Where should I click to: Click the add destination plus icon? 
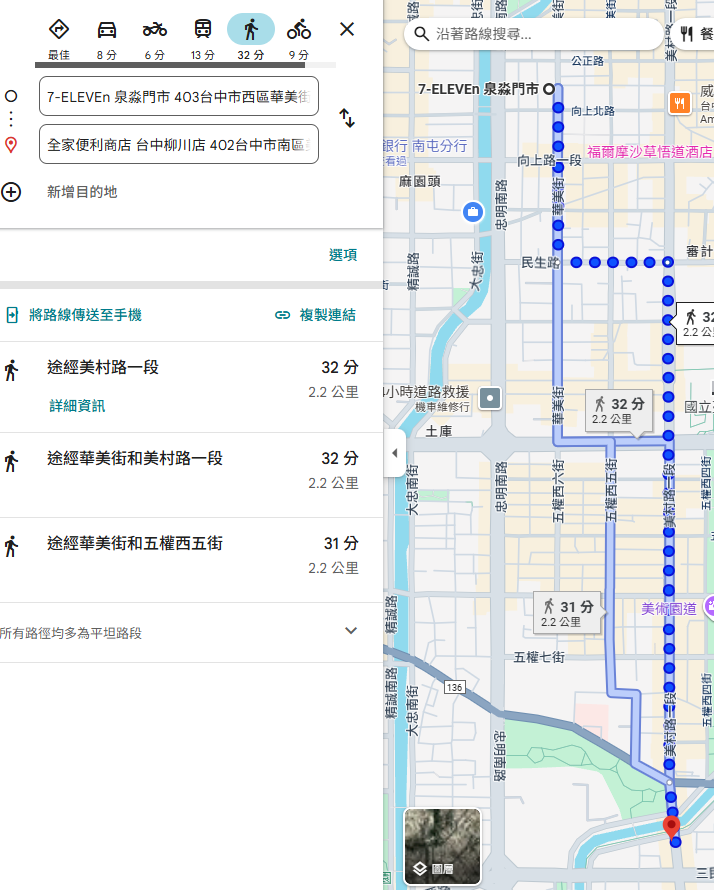coord(11,192)
